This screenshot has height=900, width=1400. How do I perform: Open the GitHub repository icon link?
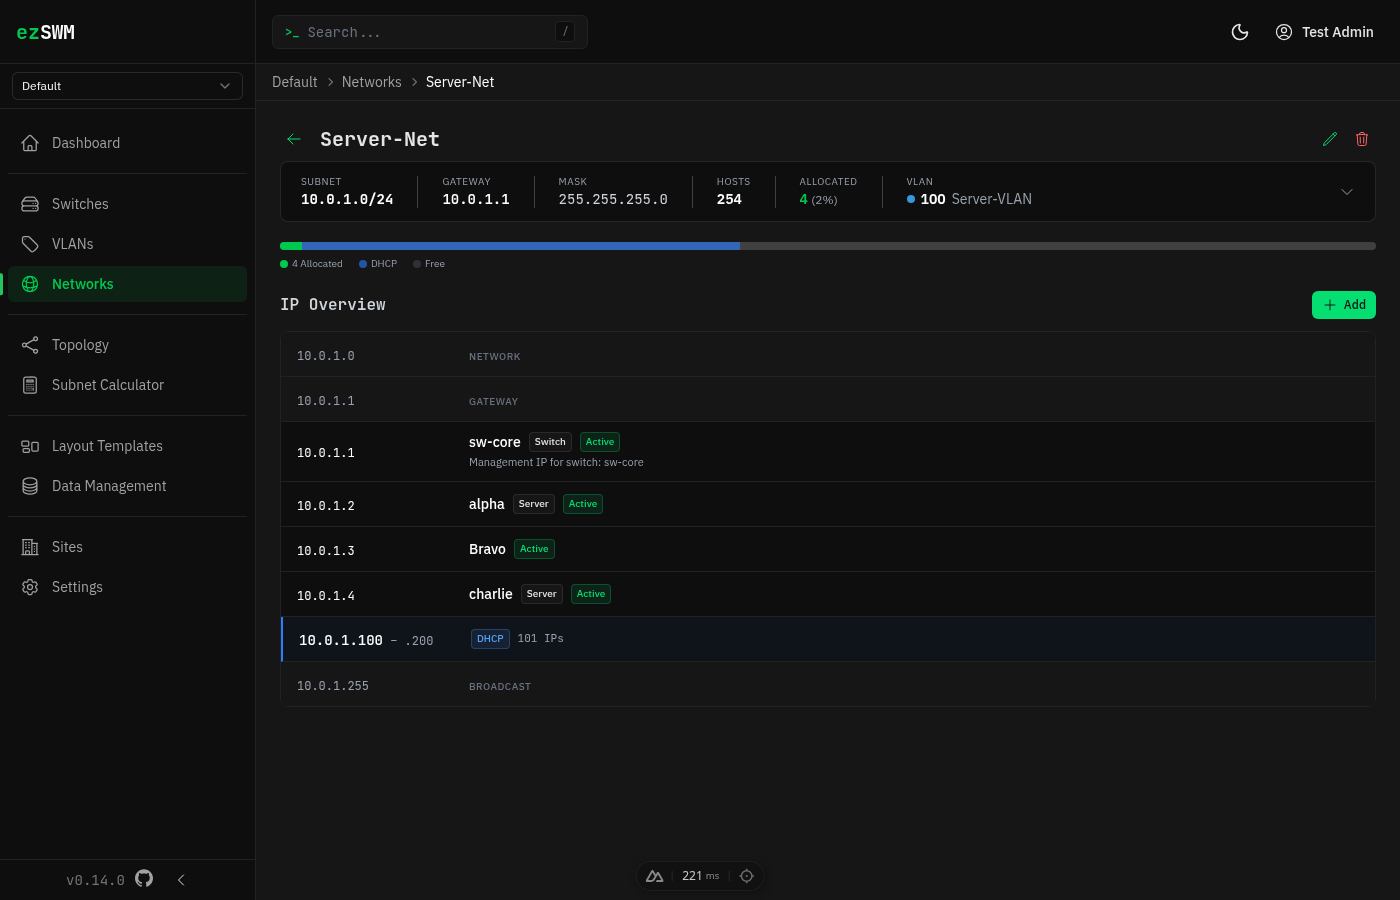(x=144, y=879)
